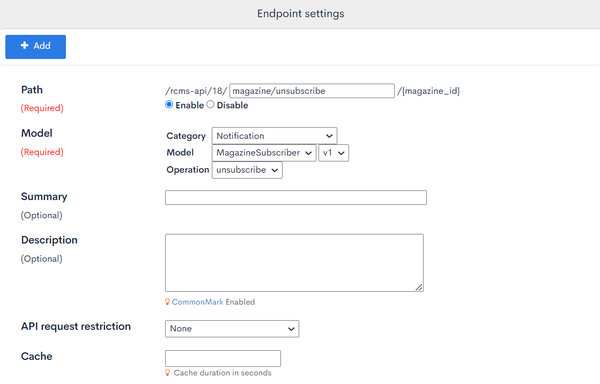
Task: Click the lightbulb icon beside CommonMark
Action: (167, 302)
